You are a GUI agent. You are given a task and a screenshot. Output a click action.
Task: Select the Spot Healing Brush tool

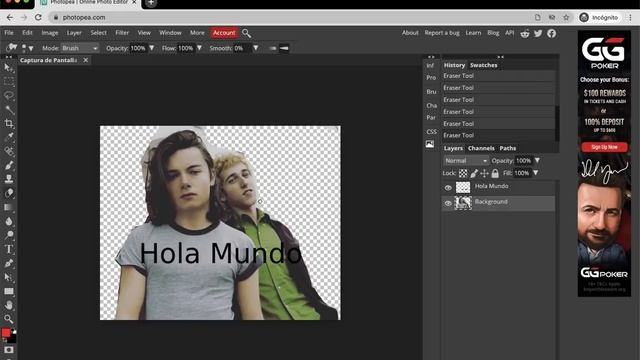tap(9, 151)
